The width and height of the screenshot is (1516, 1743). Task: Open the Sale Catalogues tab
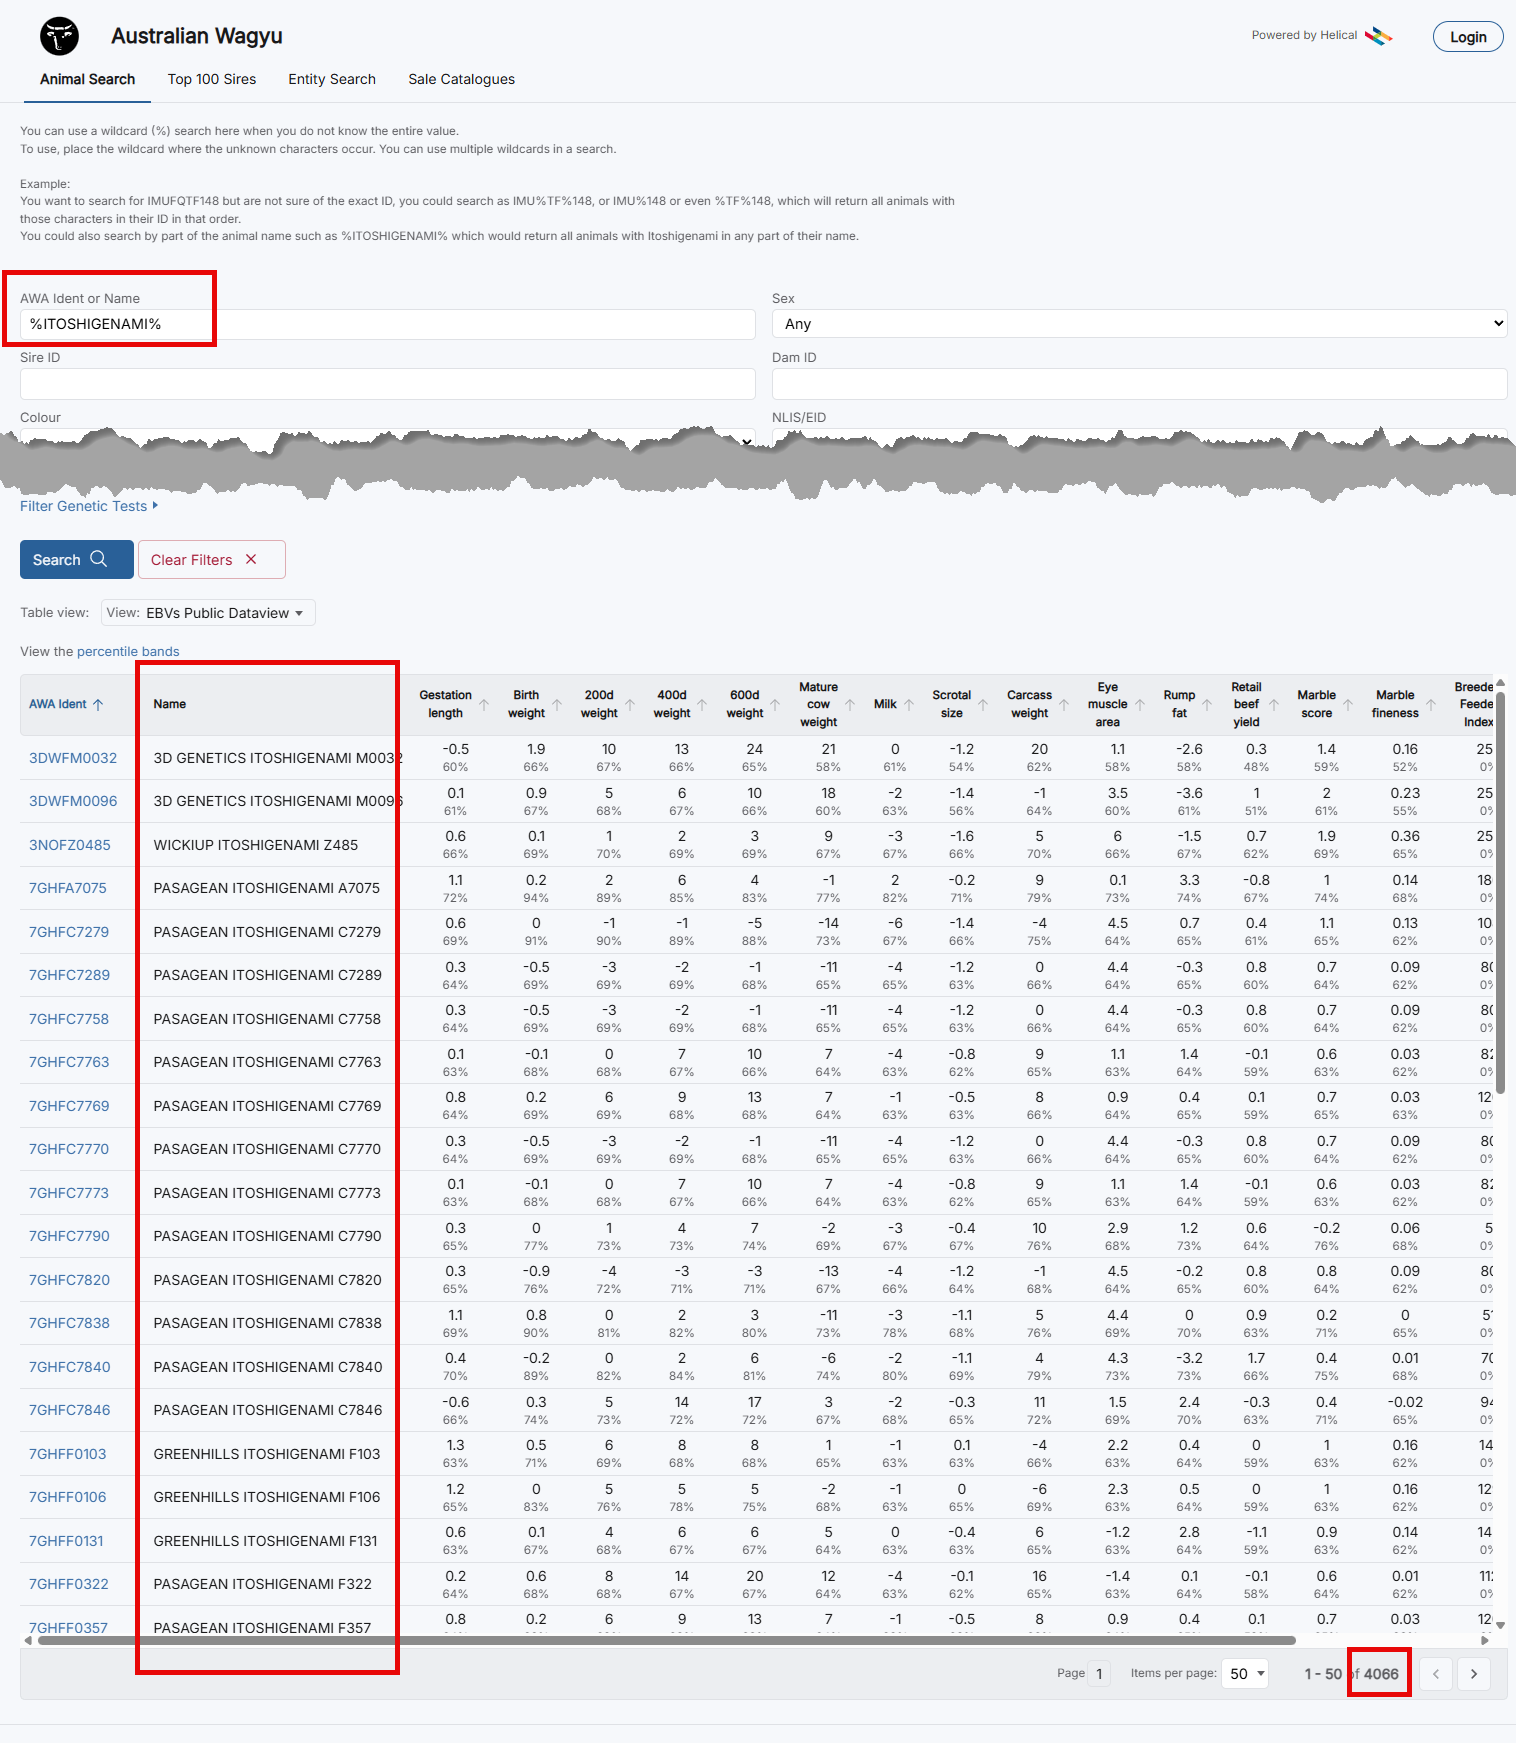[461, 79]
